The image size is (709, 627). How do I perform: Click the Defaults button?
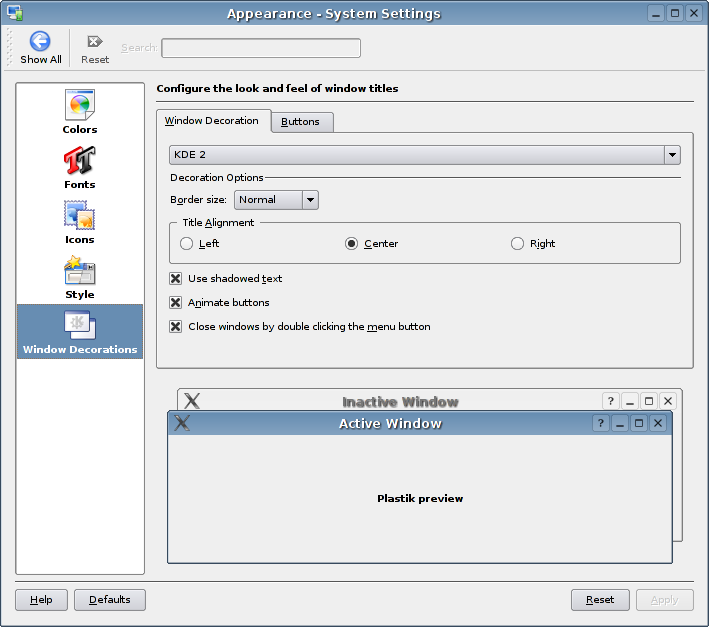109,600
